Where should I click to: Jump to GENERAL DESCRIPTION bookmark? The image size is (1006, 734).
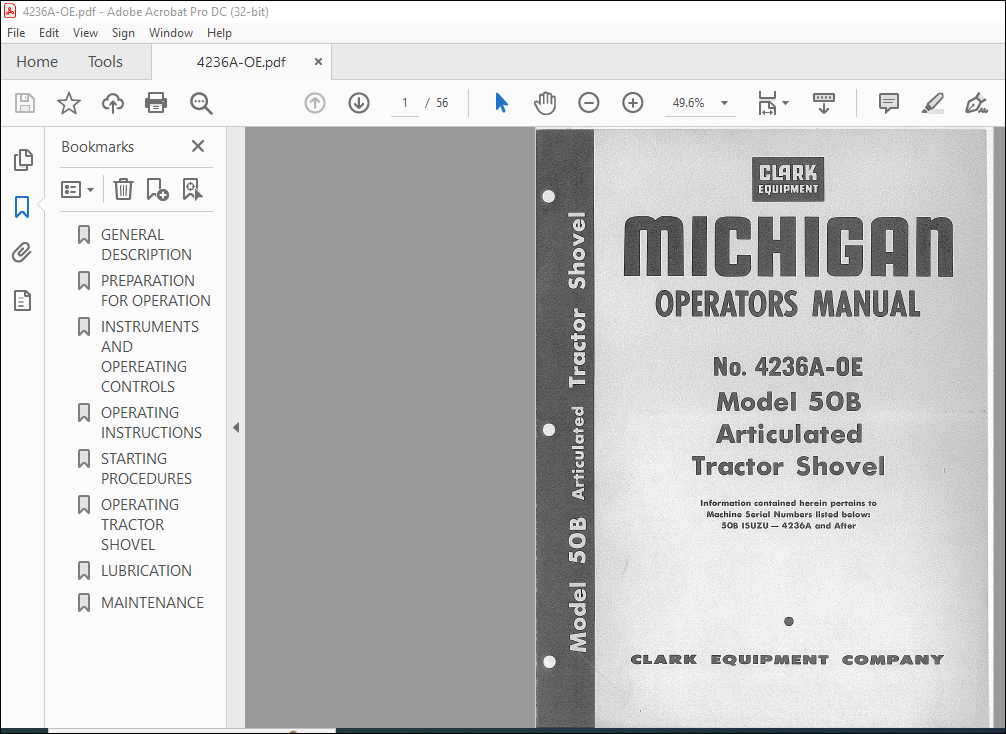(x=146, y=244)
